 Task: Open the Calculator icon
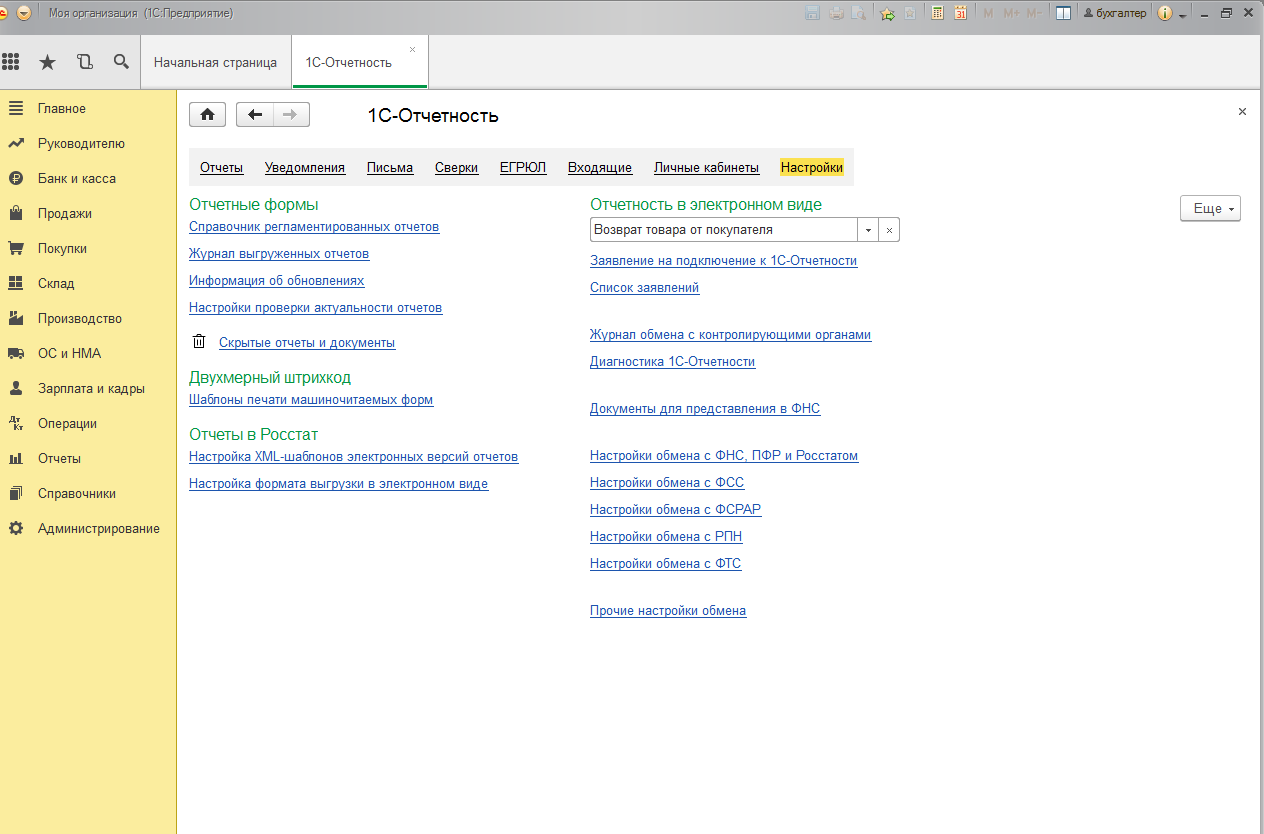click(x=937, y=13)
